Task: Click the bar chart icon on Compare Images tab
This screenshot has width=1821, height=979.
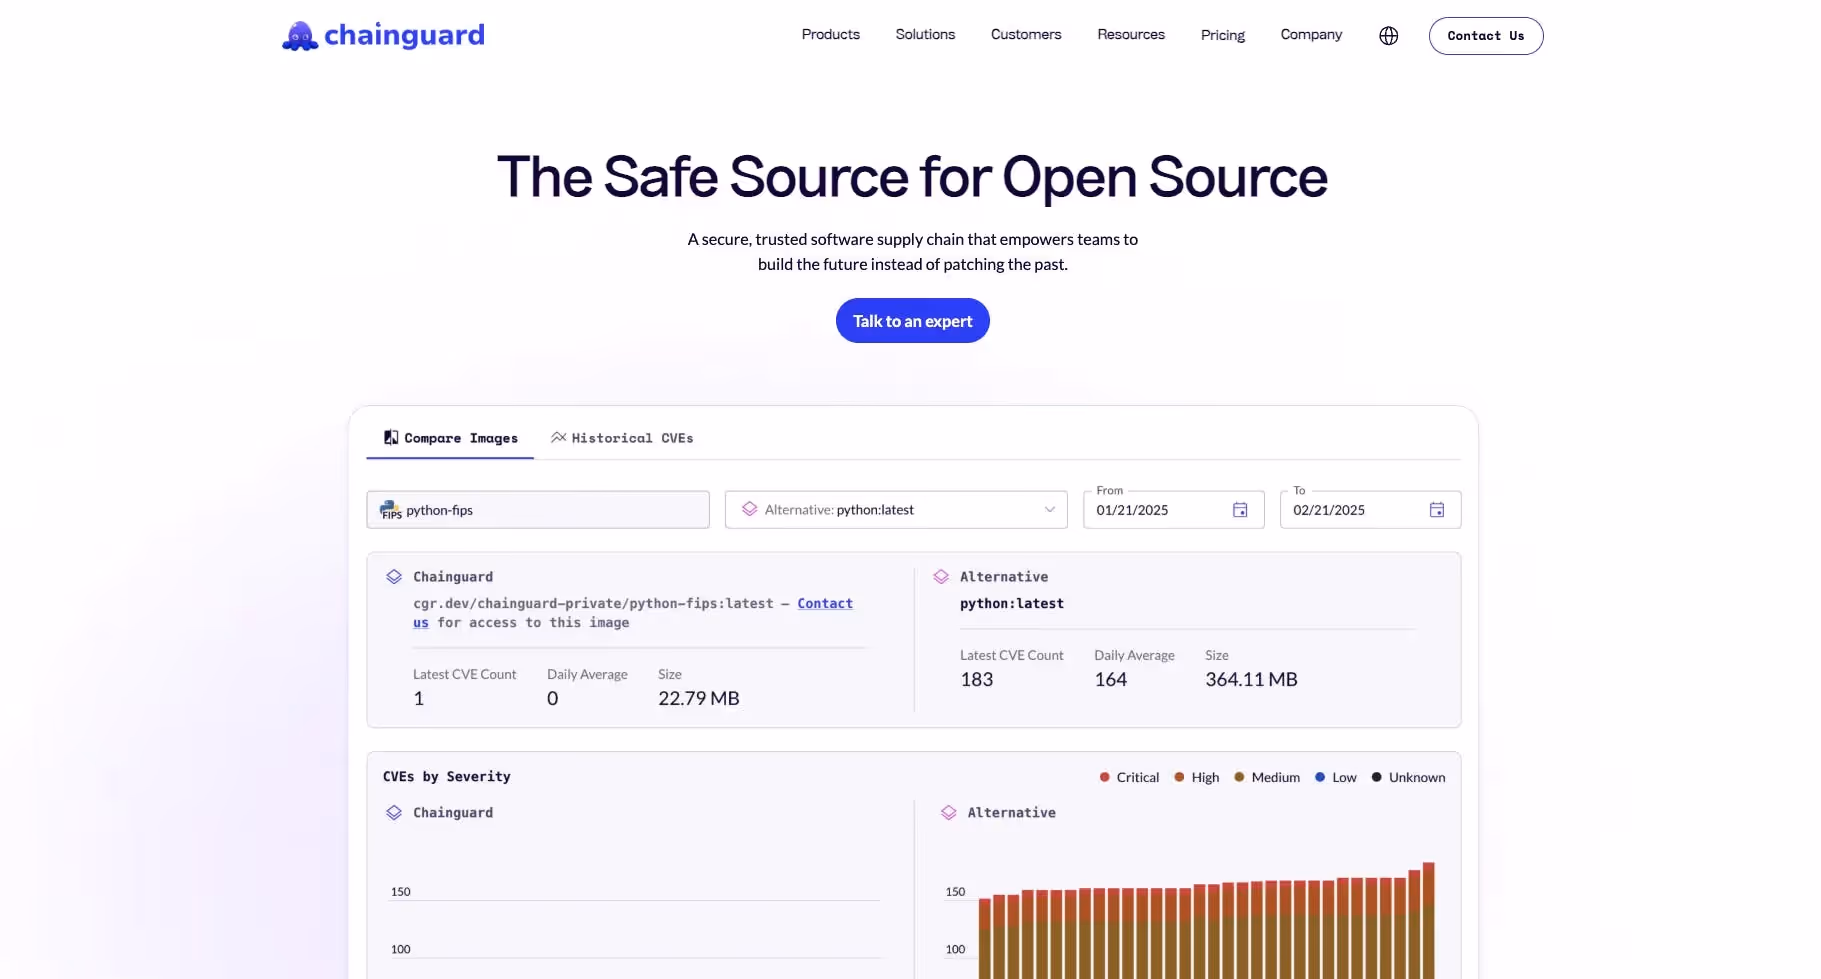Action: [391, 437]
